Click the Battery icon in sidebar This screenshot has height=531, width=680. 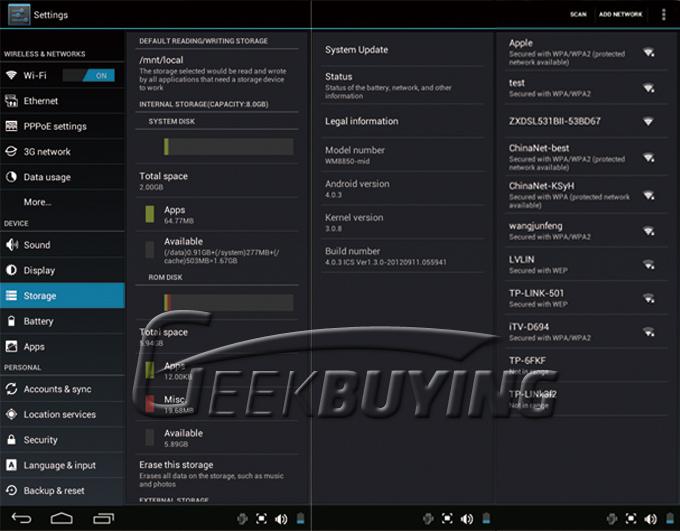click(x=11, y=321)
